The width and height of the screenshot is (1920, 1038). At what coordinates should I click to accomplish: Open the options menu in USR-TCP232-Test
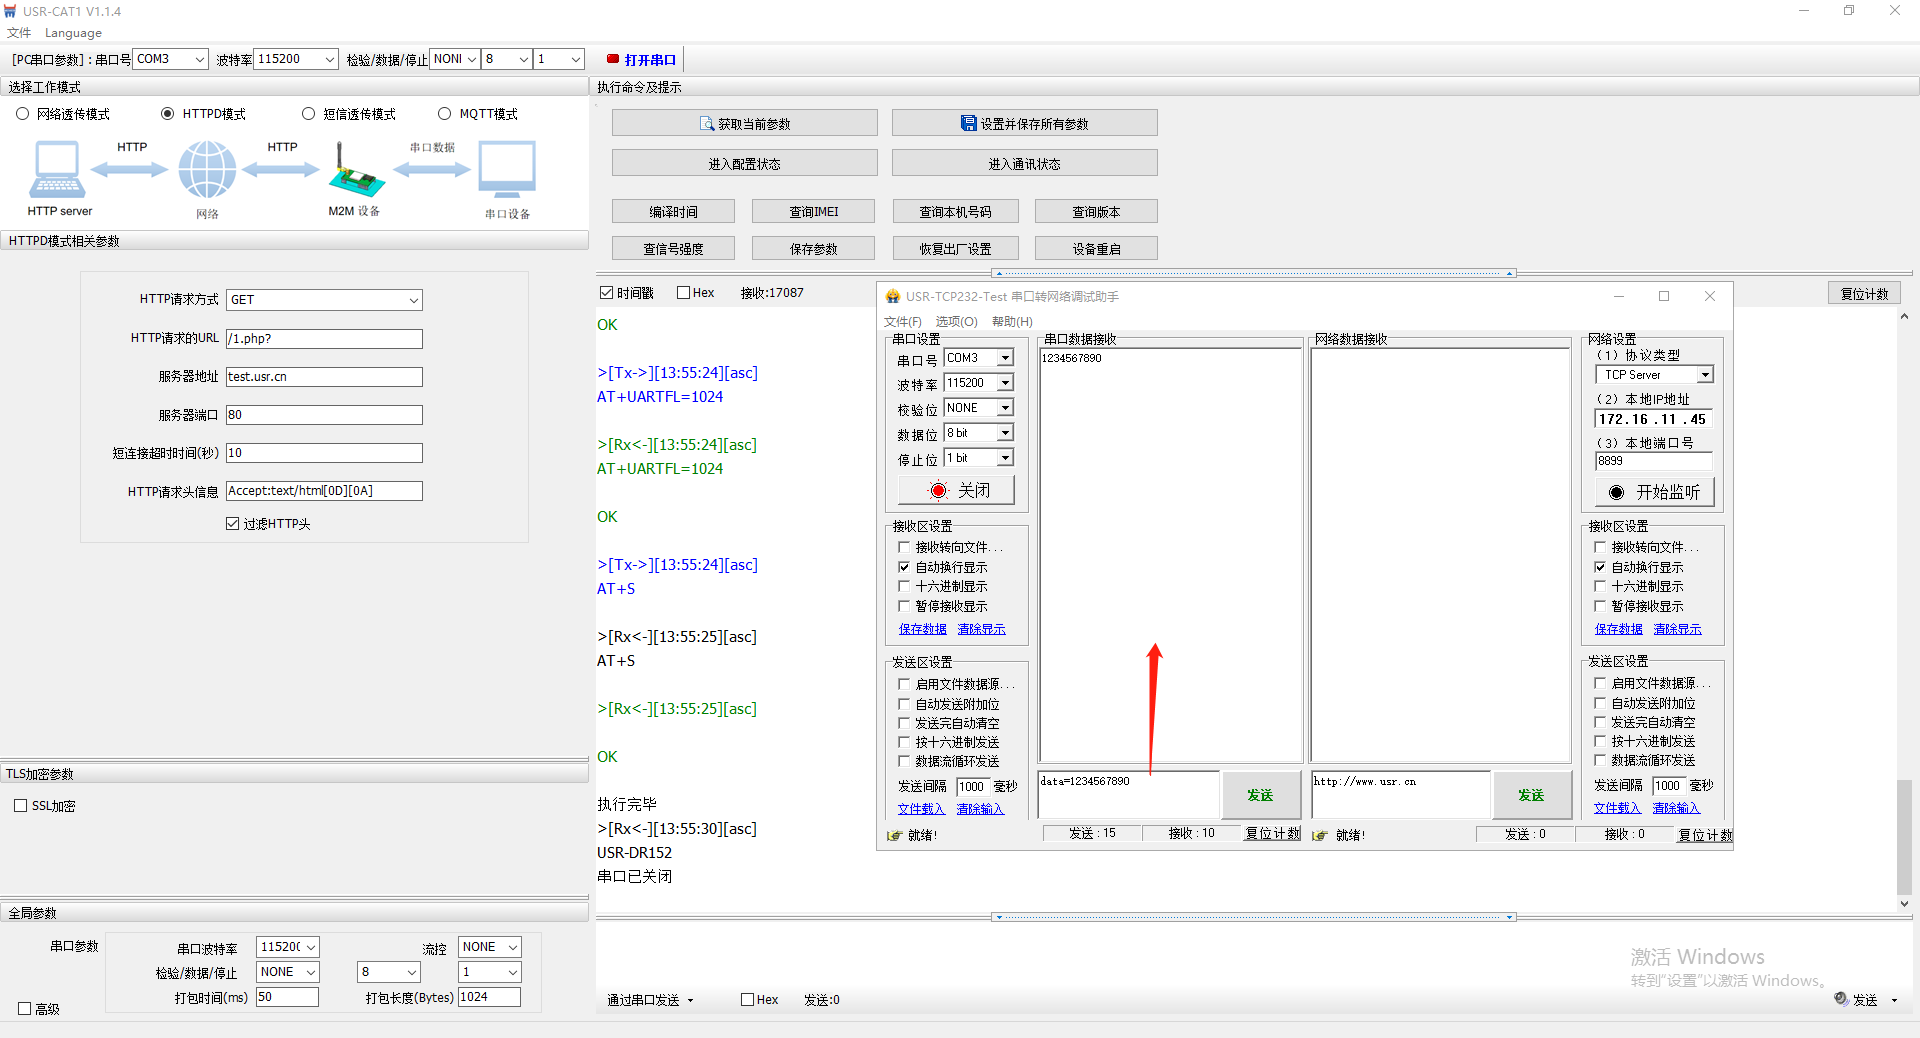[x=956, y=322]
